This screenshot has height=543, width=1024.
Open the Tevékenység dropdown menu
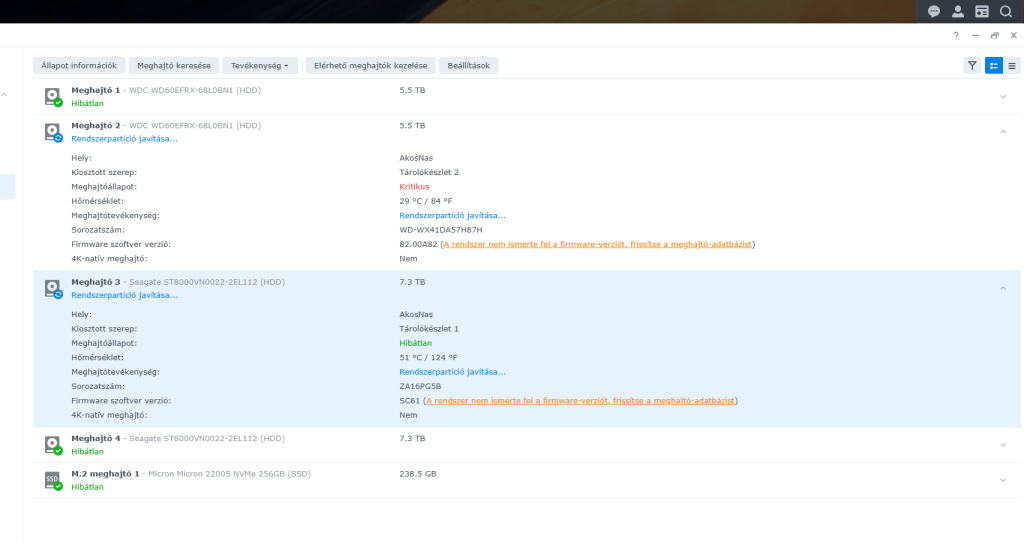click(x=260, y=65)
